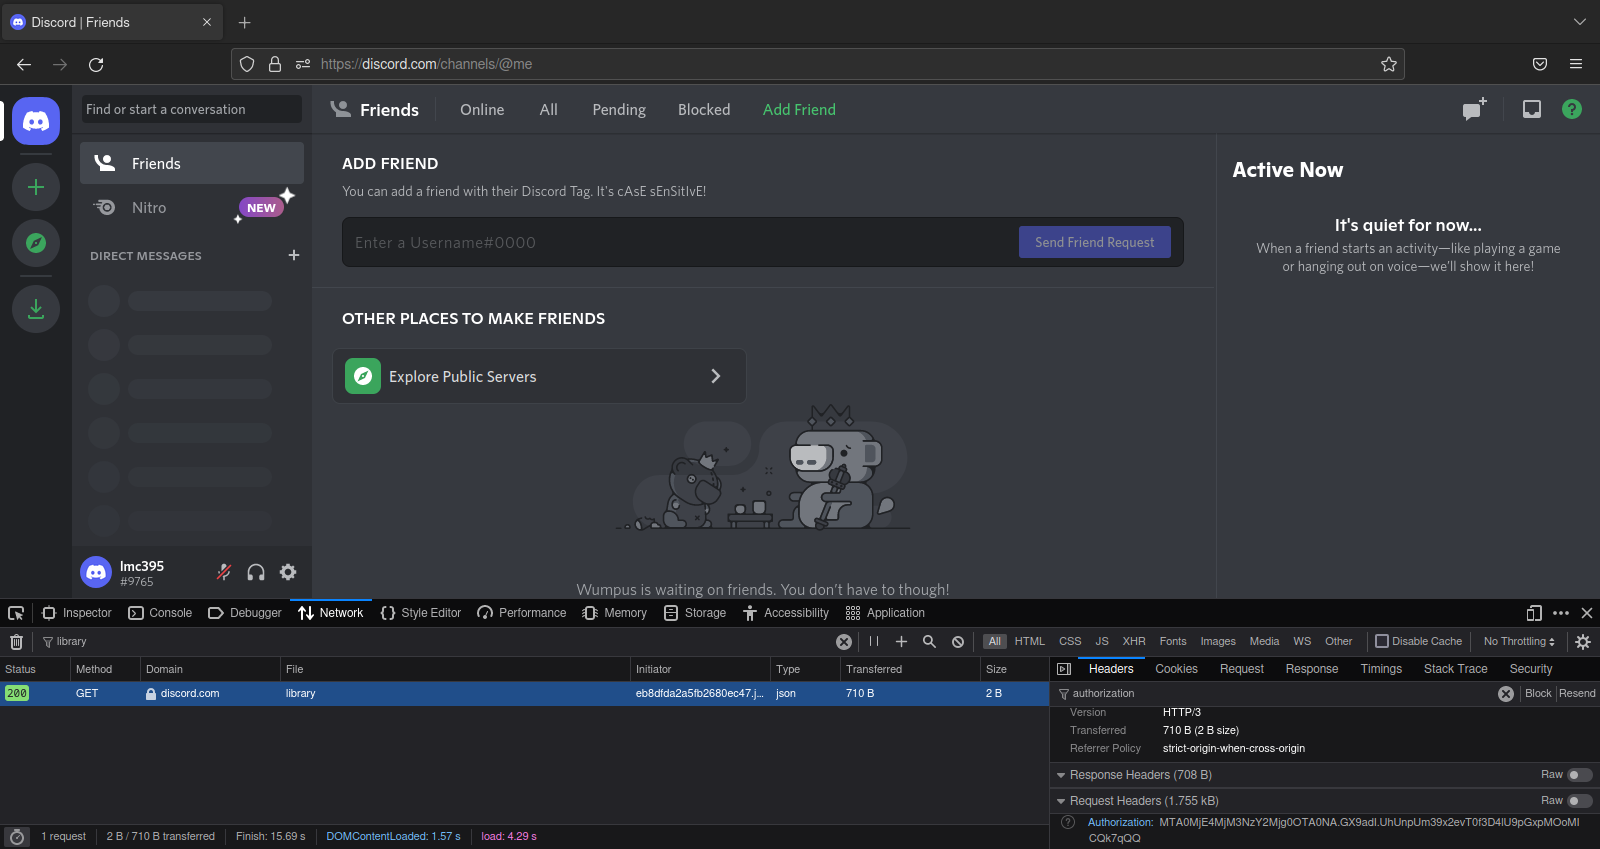Reload the page in browser toolbar
The width and height of the screenshot is (1600, 849).
[96, 64]
